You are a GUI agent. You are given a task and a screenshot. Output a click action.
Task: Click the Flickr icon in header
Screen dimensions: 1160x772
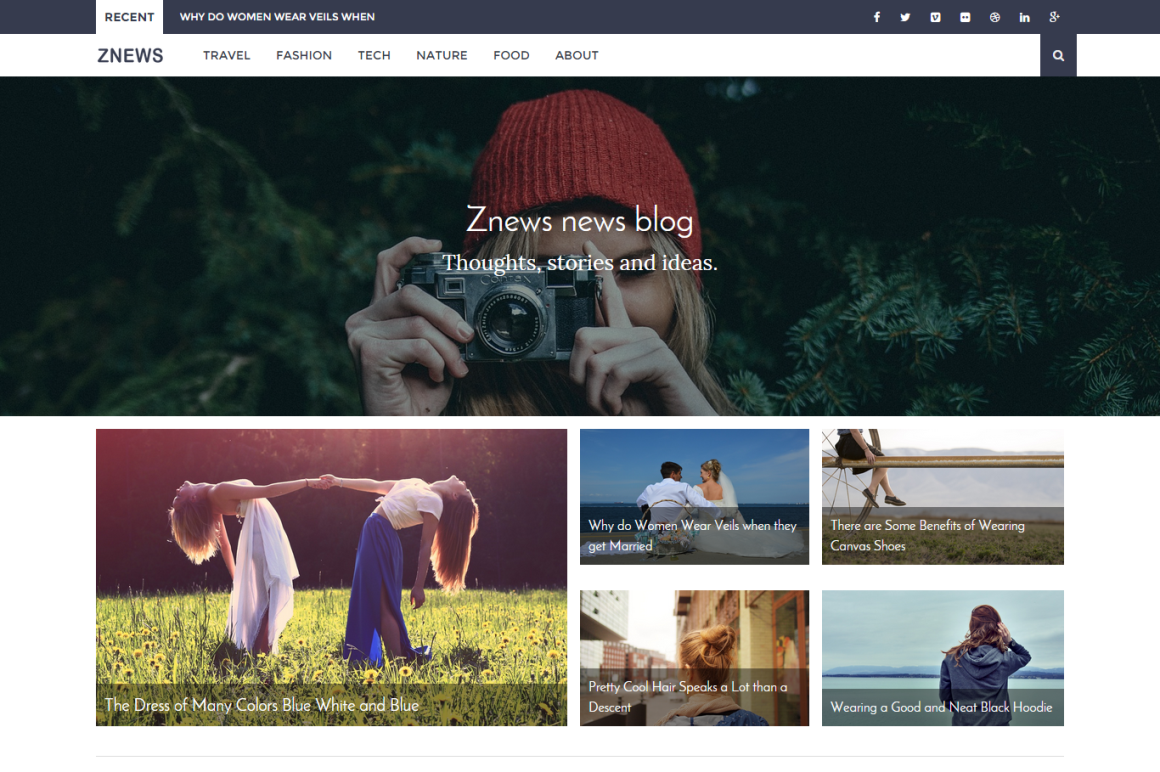965,17
